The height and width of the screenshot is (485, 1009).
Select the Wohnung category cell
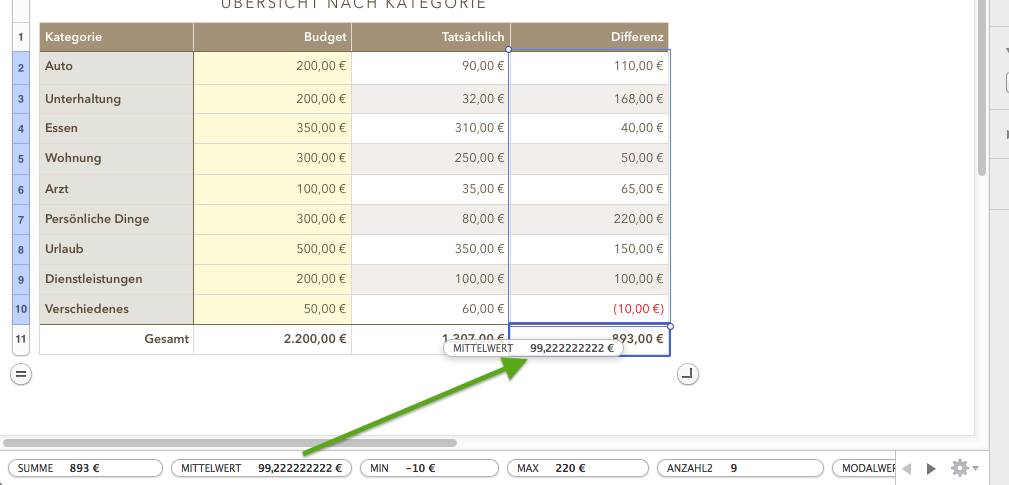pyautogui.click(x=116, y=159)
